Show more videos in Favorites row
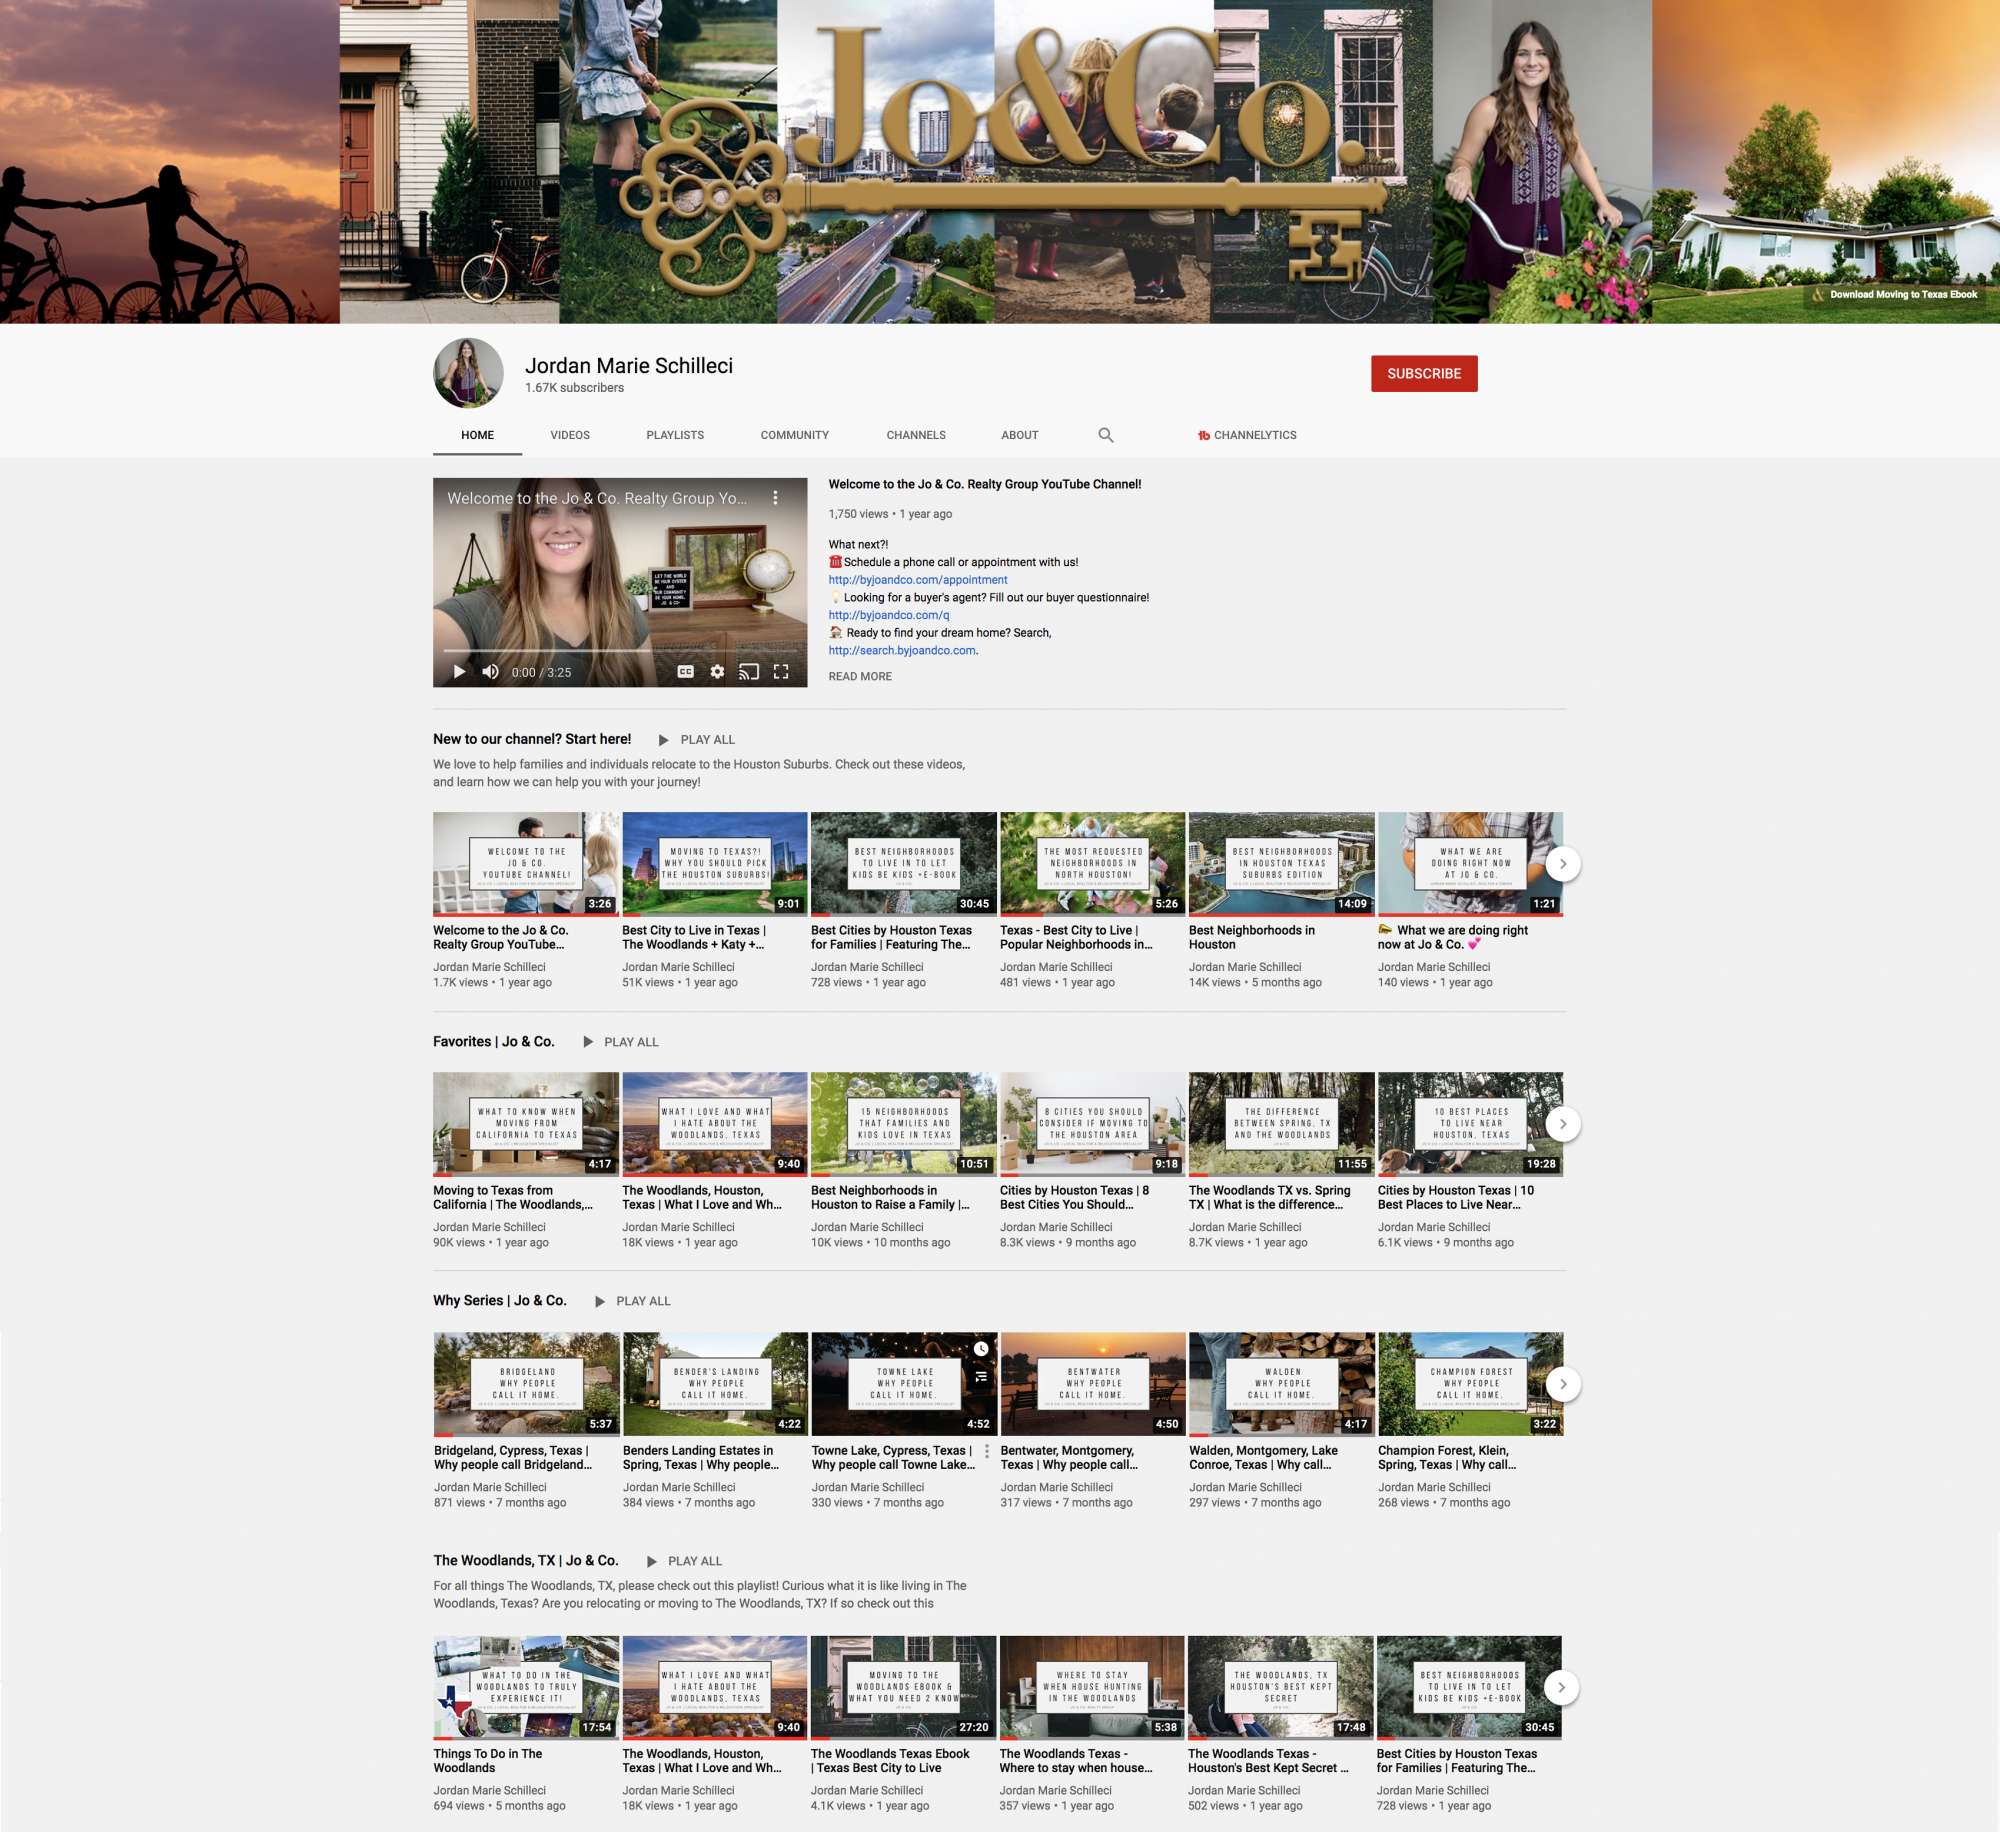 [1563, 1124]
